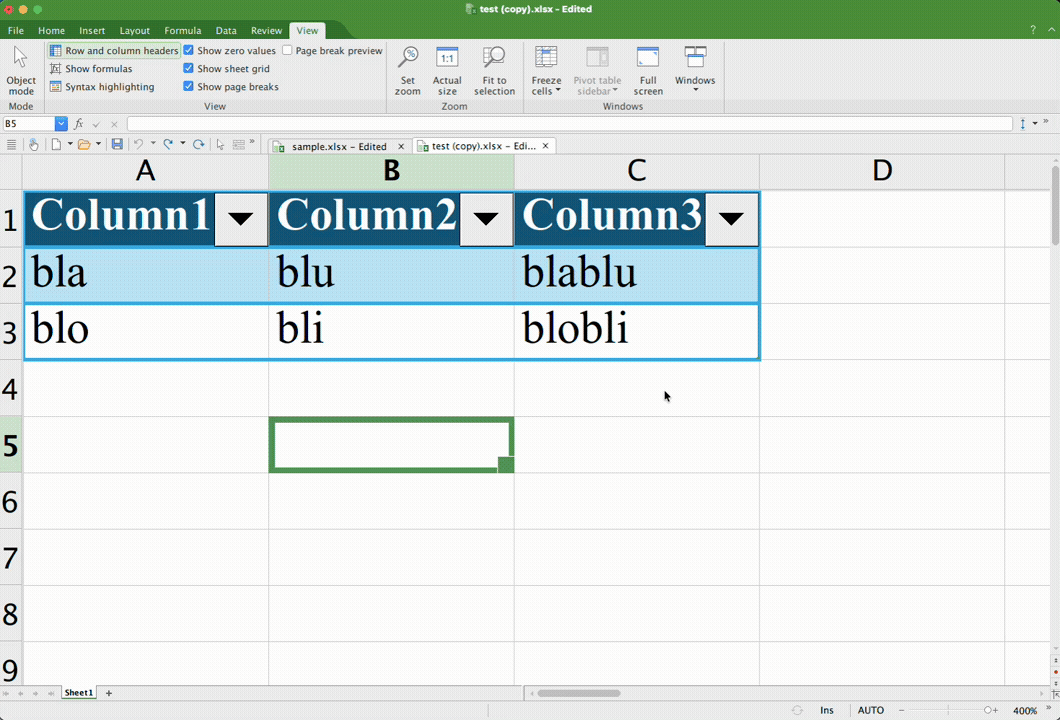This screenshot has width=1060, height=720.
Task: Click the Show formulas button
Action: [x=98, y=69]
